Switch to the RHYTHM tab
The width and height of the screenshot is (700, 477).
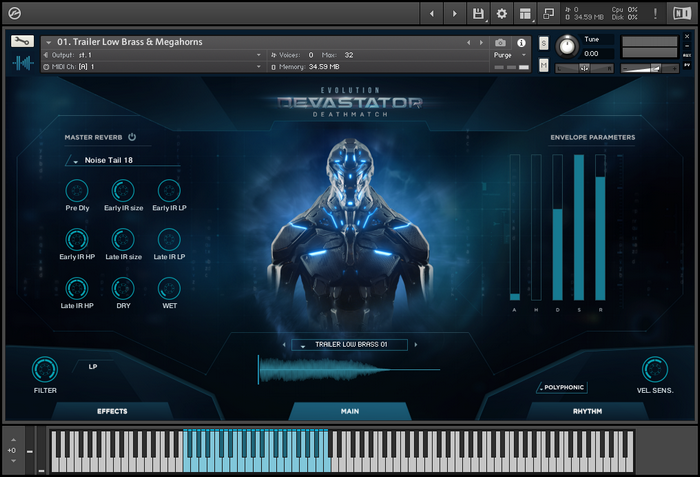click(587, 411)
